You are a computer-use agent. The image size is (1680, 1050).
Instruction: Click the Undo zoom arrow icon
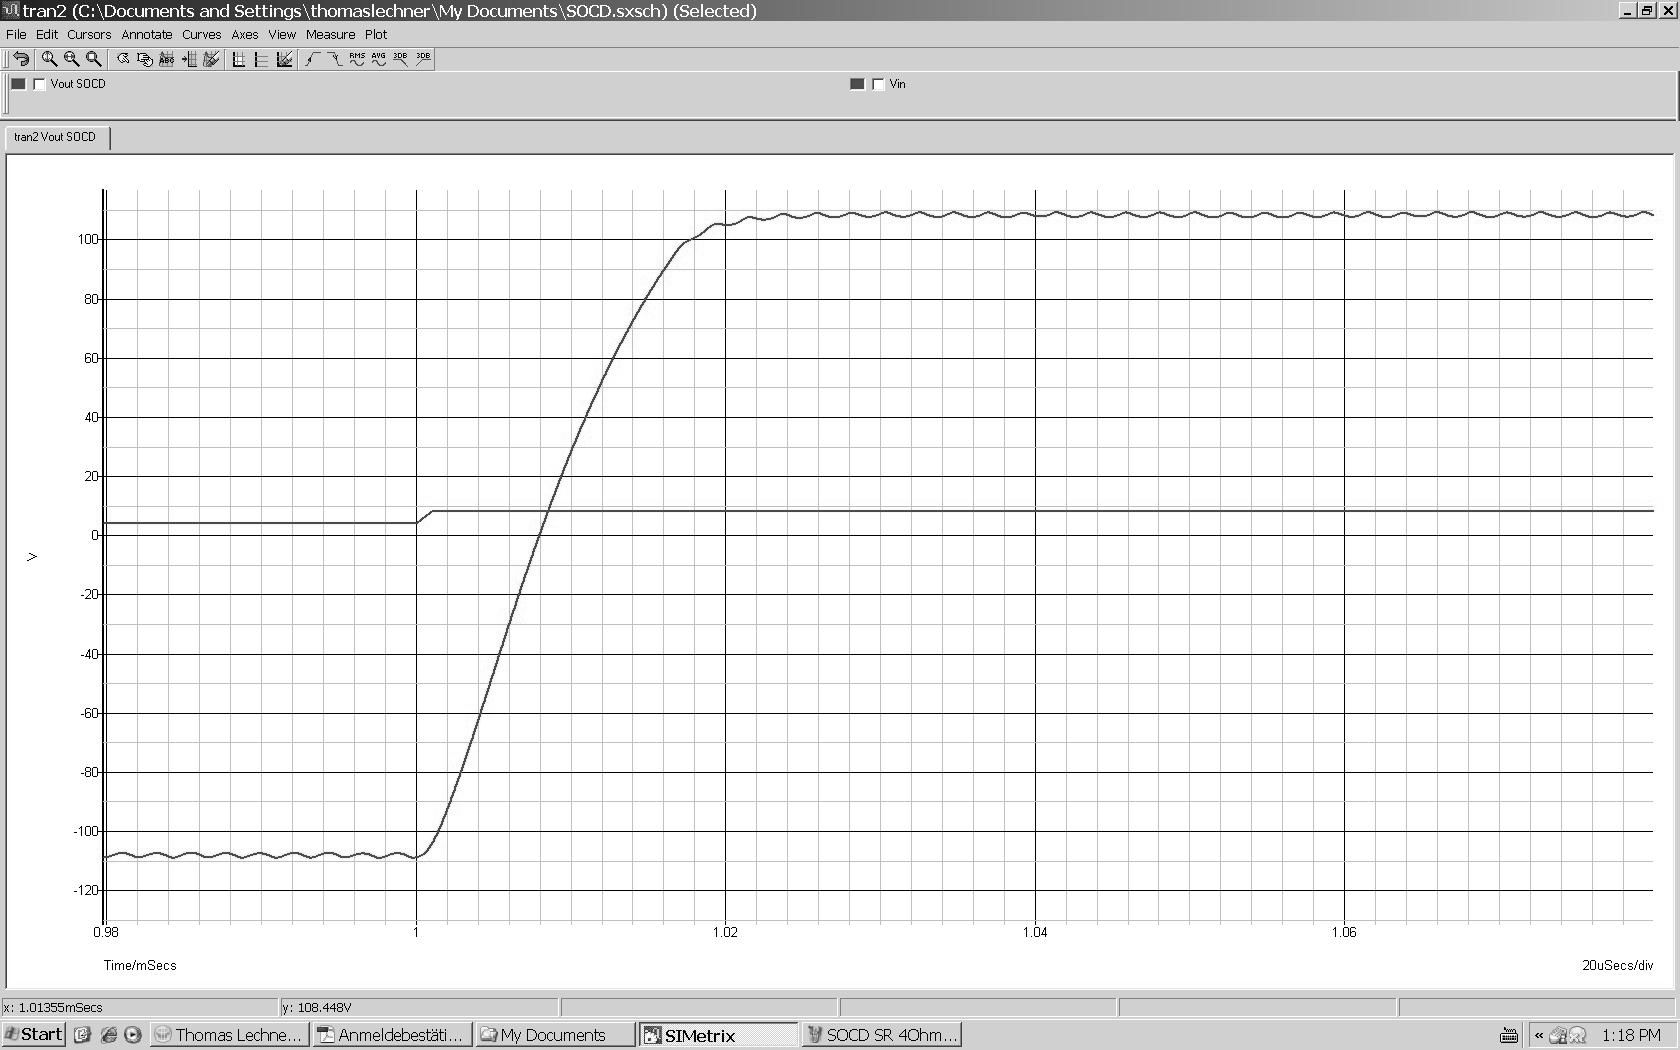[x=21, y=59]
